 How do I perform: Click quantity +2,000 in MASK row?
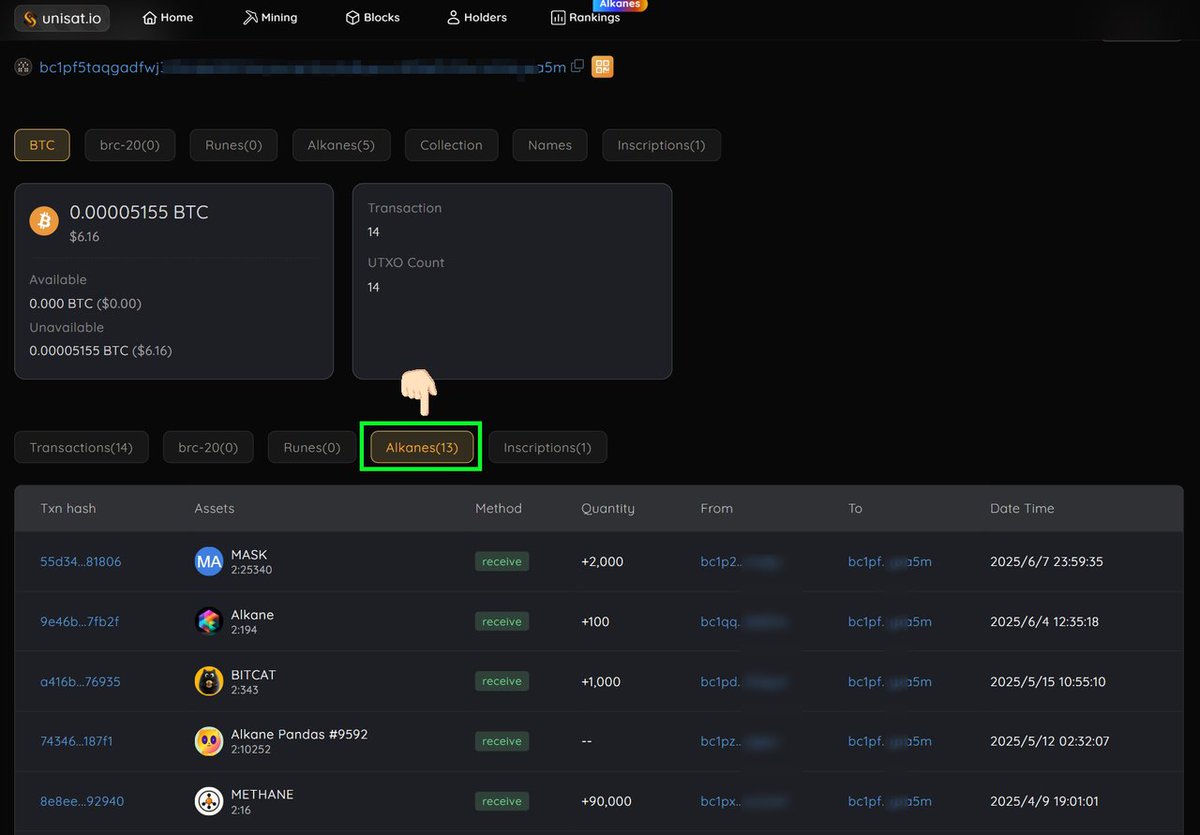click(x=602, y=562)
